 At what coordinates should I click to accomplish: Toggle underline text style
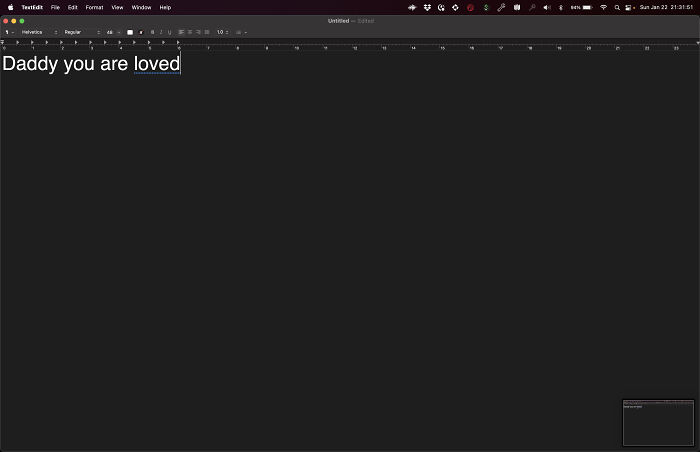(169, 32)
